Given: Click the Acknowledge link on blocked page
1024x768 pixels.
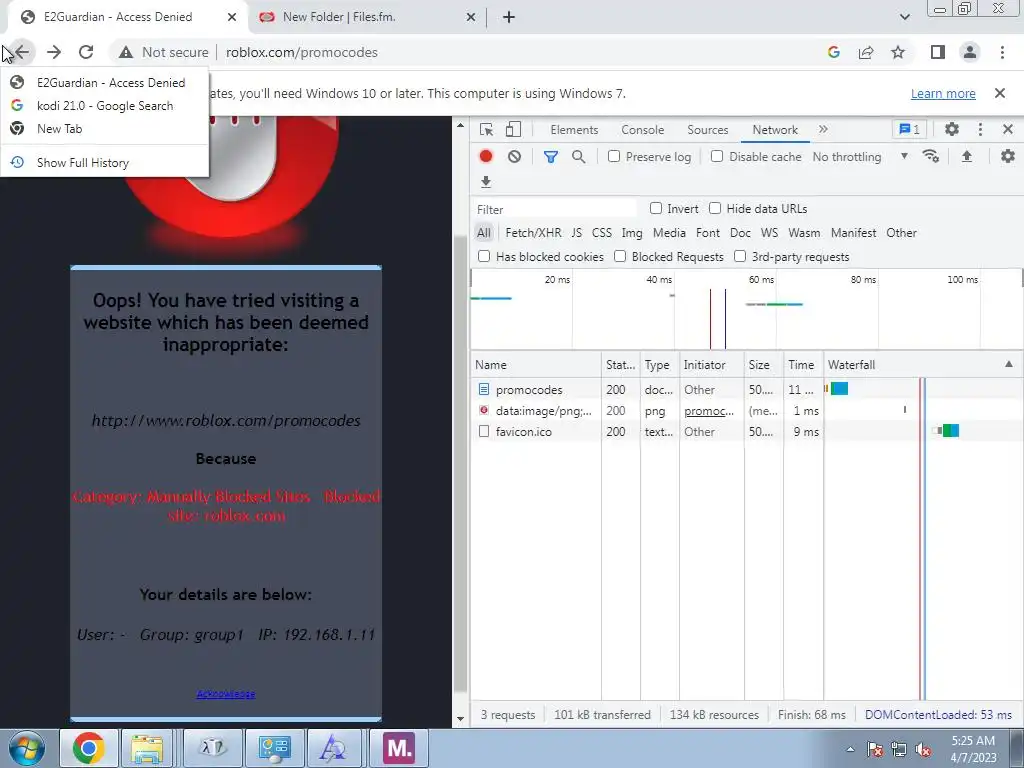Looking at the screenshot, I should click(x=225, y=694).
